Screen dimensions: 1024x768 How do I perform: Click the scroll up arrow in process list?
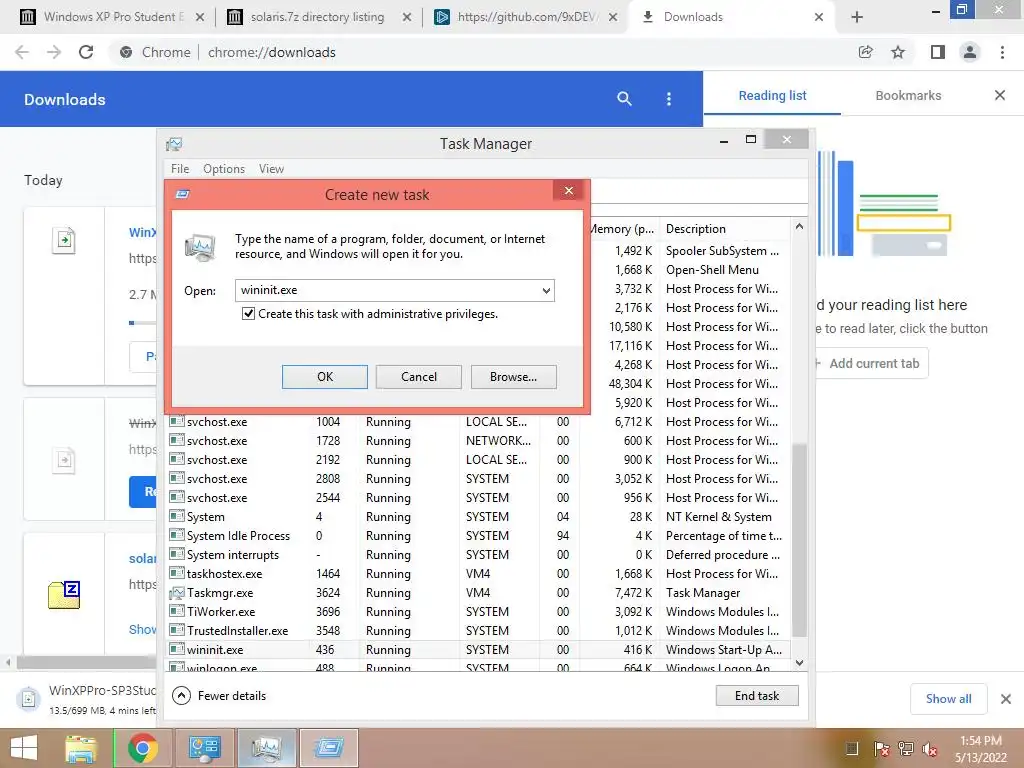click(799, 227)
